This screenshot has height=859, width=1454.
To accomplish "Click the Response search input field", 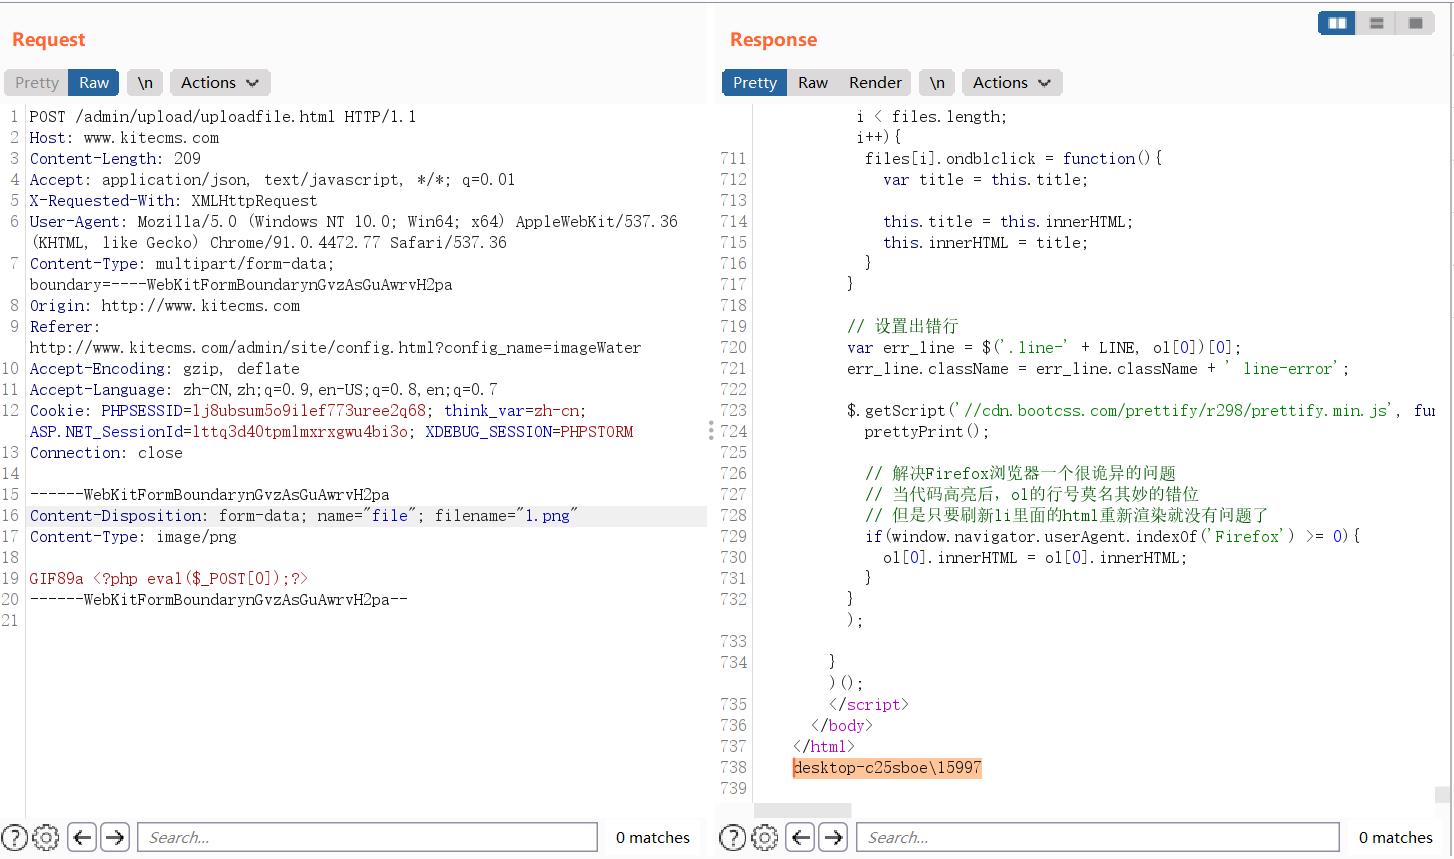I will pyautogui.click(x=1097, y=837).
